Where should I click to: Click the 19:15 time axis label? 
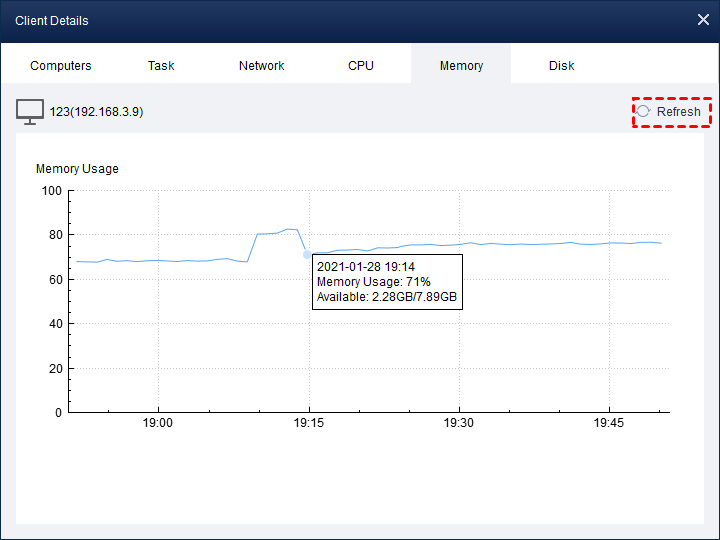309,424
